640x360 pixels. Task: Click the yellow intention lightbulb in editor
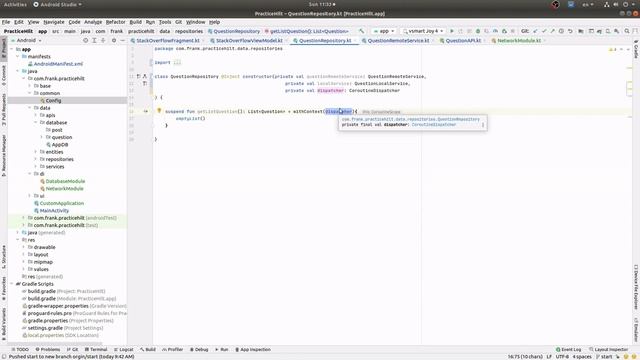159,111
